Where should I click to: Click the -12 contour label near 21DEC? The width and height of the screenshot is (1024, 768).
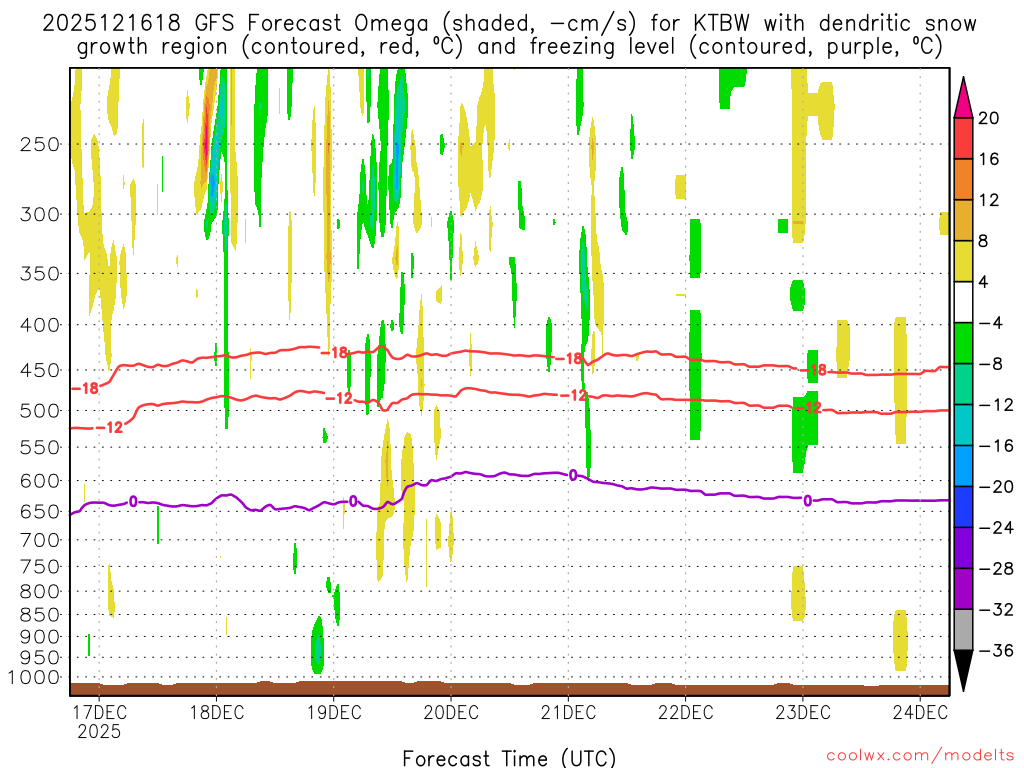click(574, 395)
